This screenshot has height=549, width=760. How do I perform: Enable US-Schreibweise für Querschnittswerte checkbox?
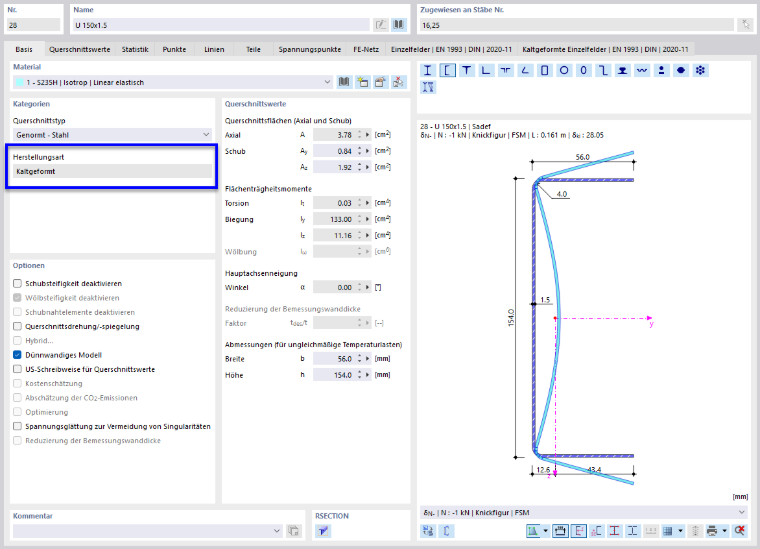click(17, 369)
